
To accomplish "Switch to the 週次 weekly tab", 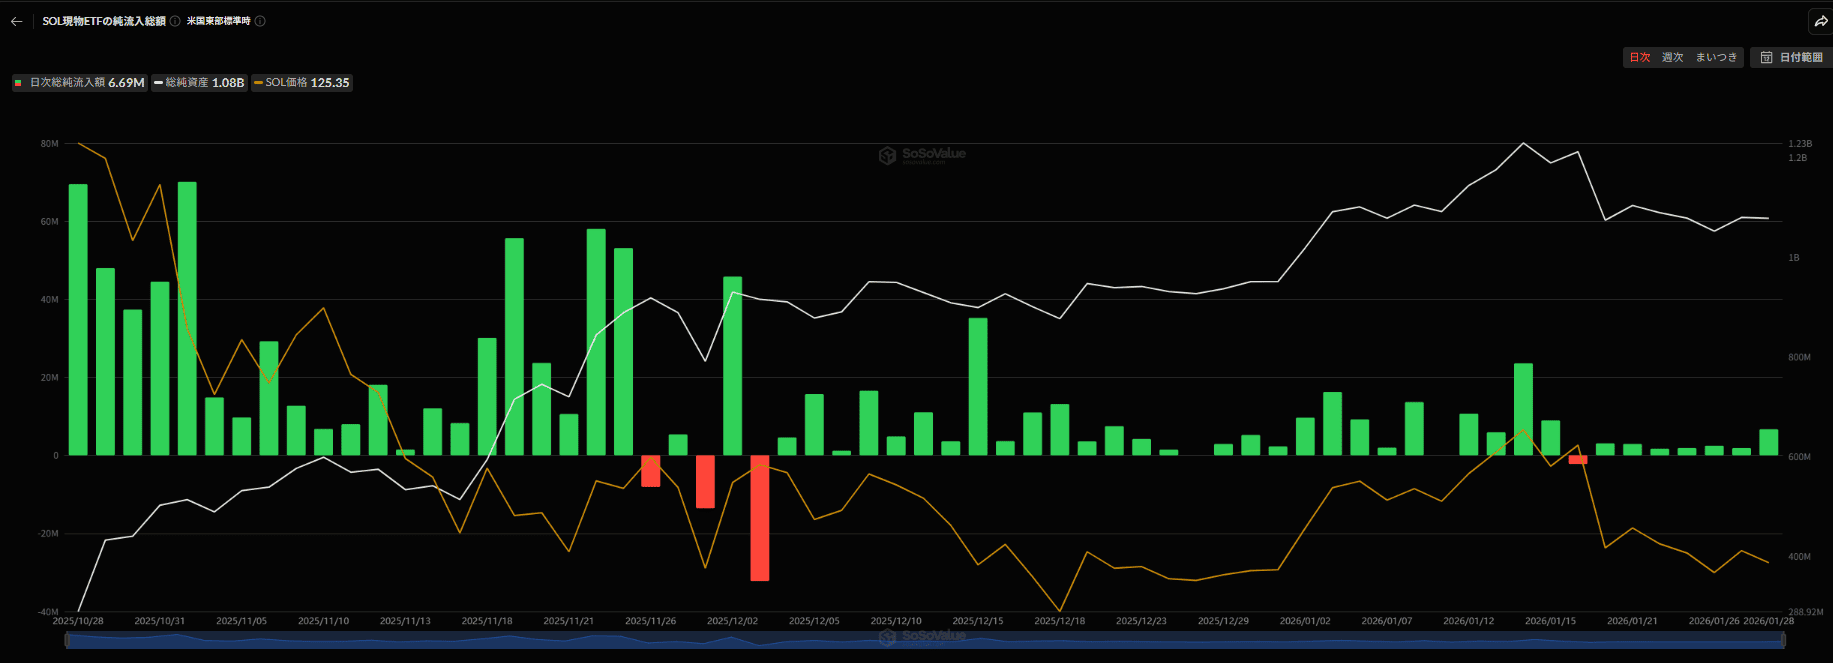I will point(1672,58).
